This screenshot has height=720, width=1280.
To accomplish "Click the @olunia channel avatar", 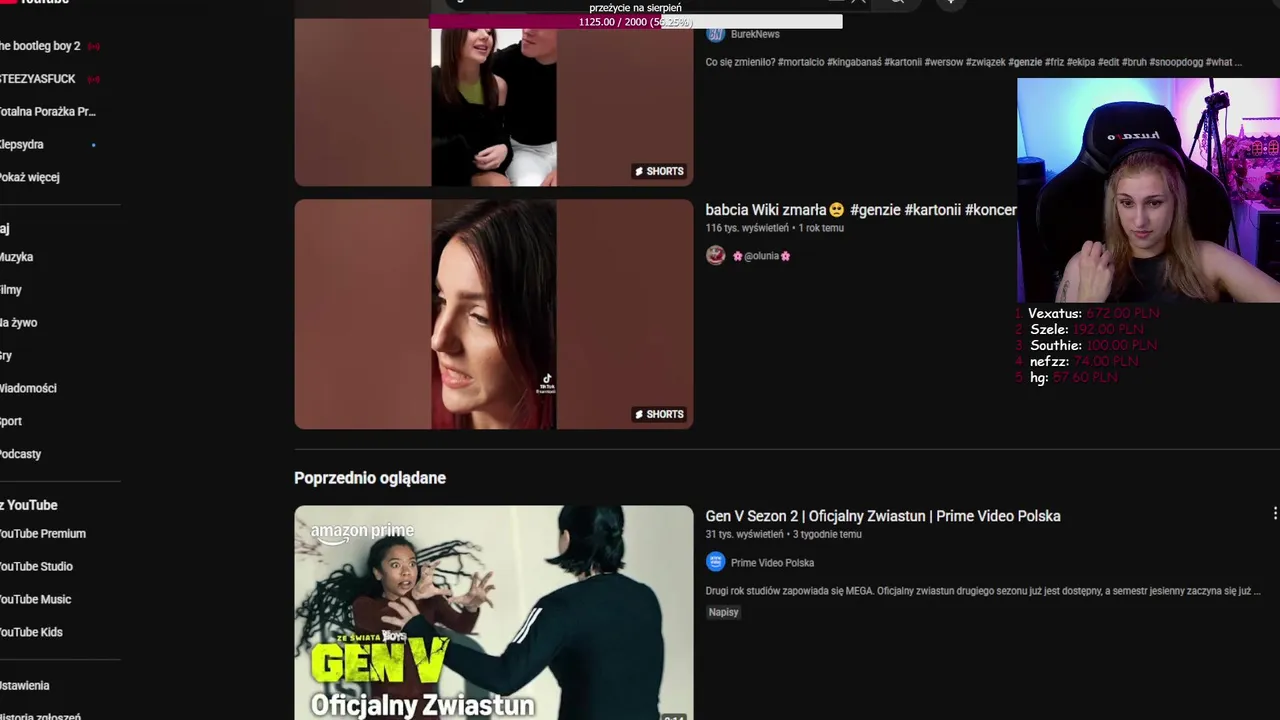I will point(715,255).
